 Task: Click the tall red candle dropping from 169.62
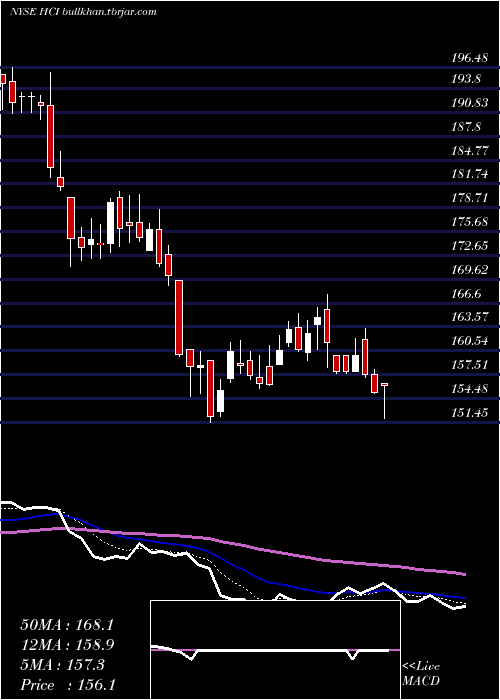179,317
